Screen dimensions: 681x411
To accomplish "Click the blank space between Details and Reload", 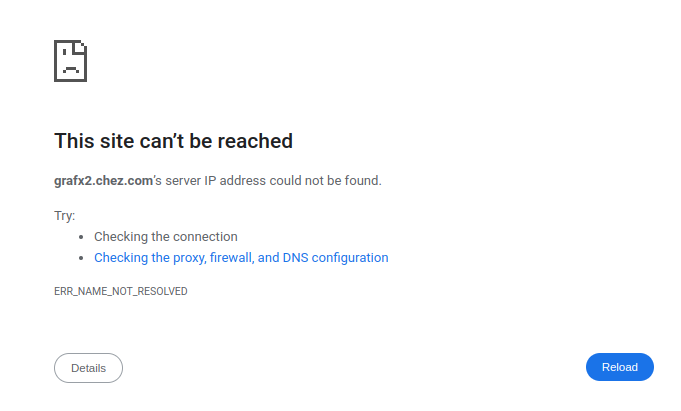I will point(350,368).
